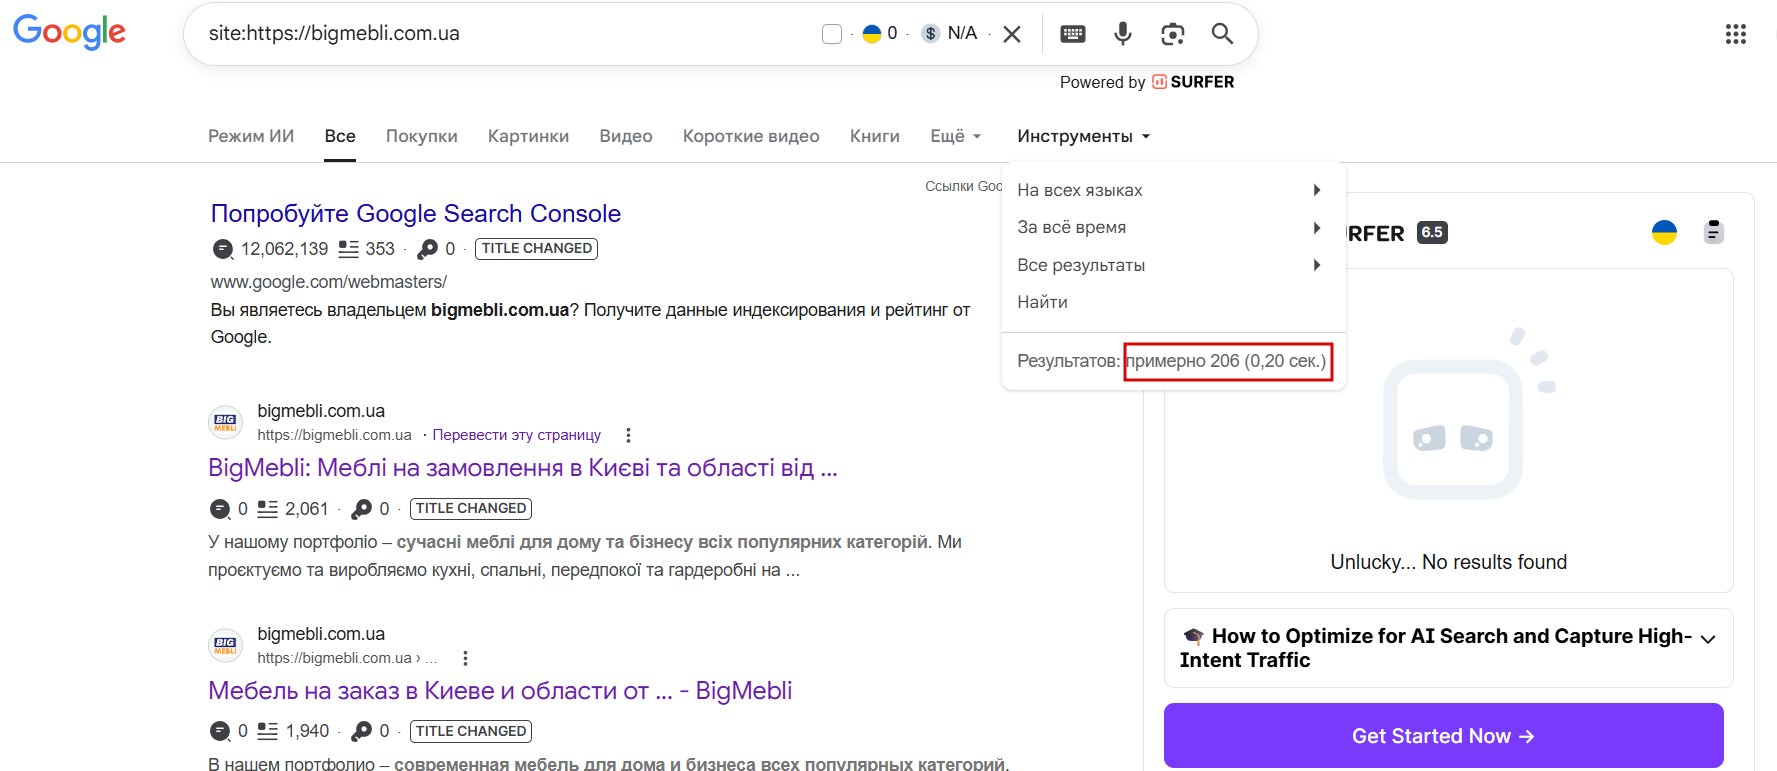Click the 6.5 version badge in Surfer panel

pos(1432,233)
